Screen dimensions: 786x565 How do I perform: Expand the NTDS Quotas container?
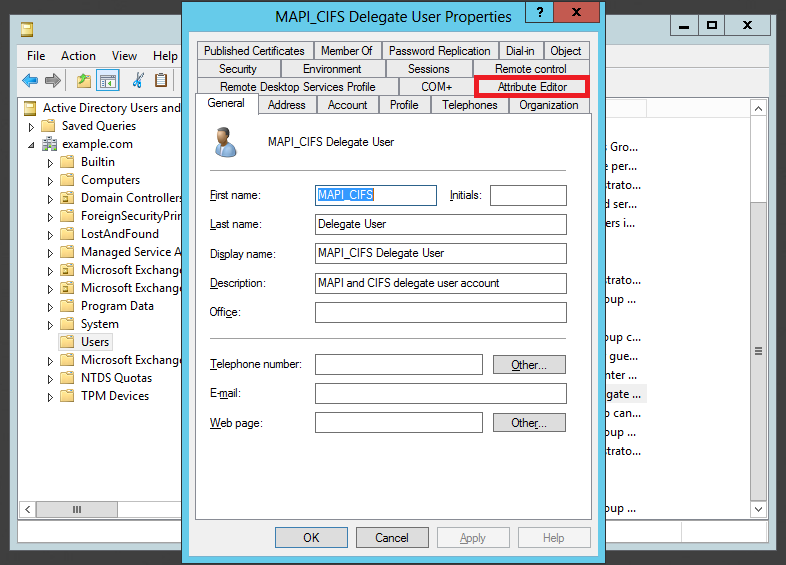[50, 379]
